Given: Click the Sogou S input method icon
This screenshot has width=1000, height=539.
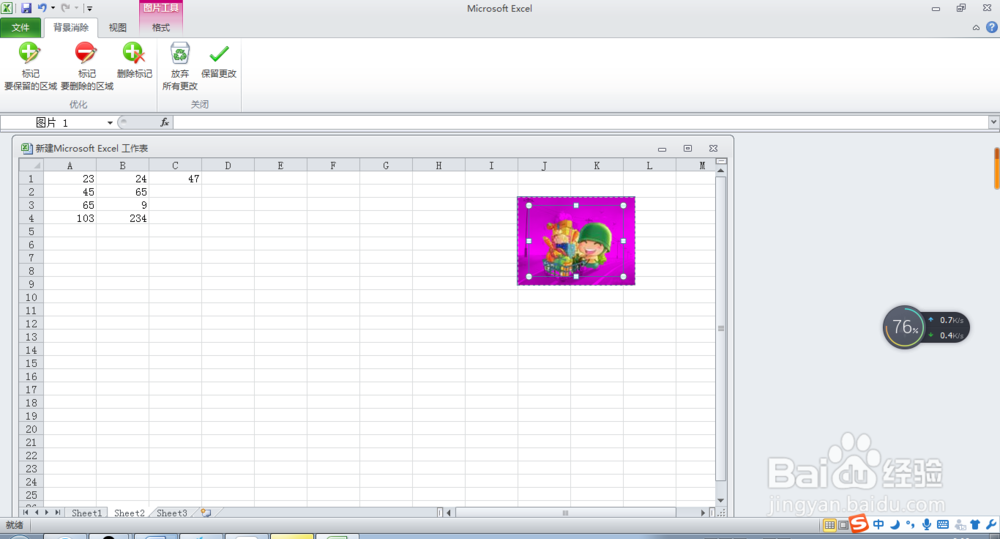Looking at the screenshot, I should [x=859, y=524].
